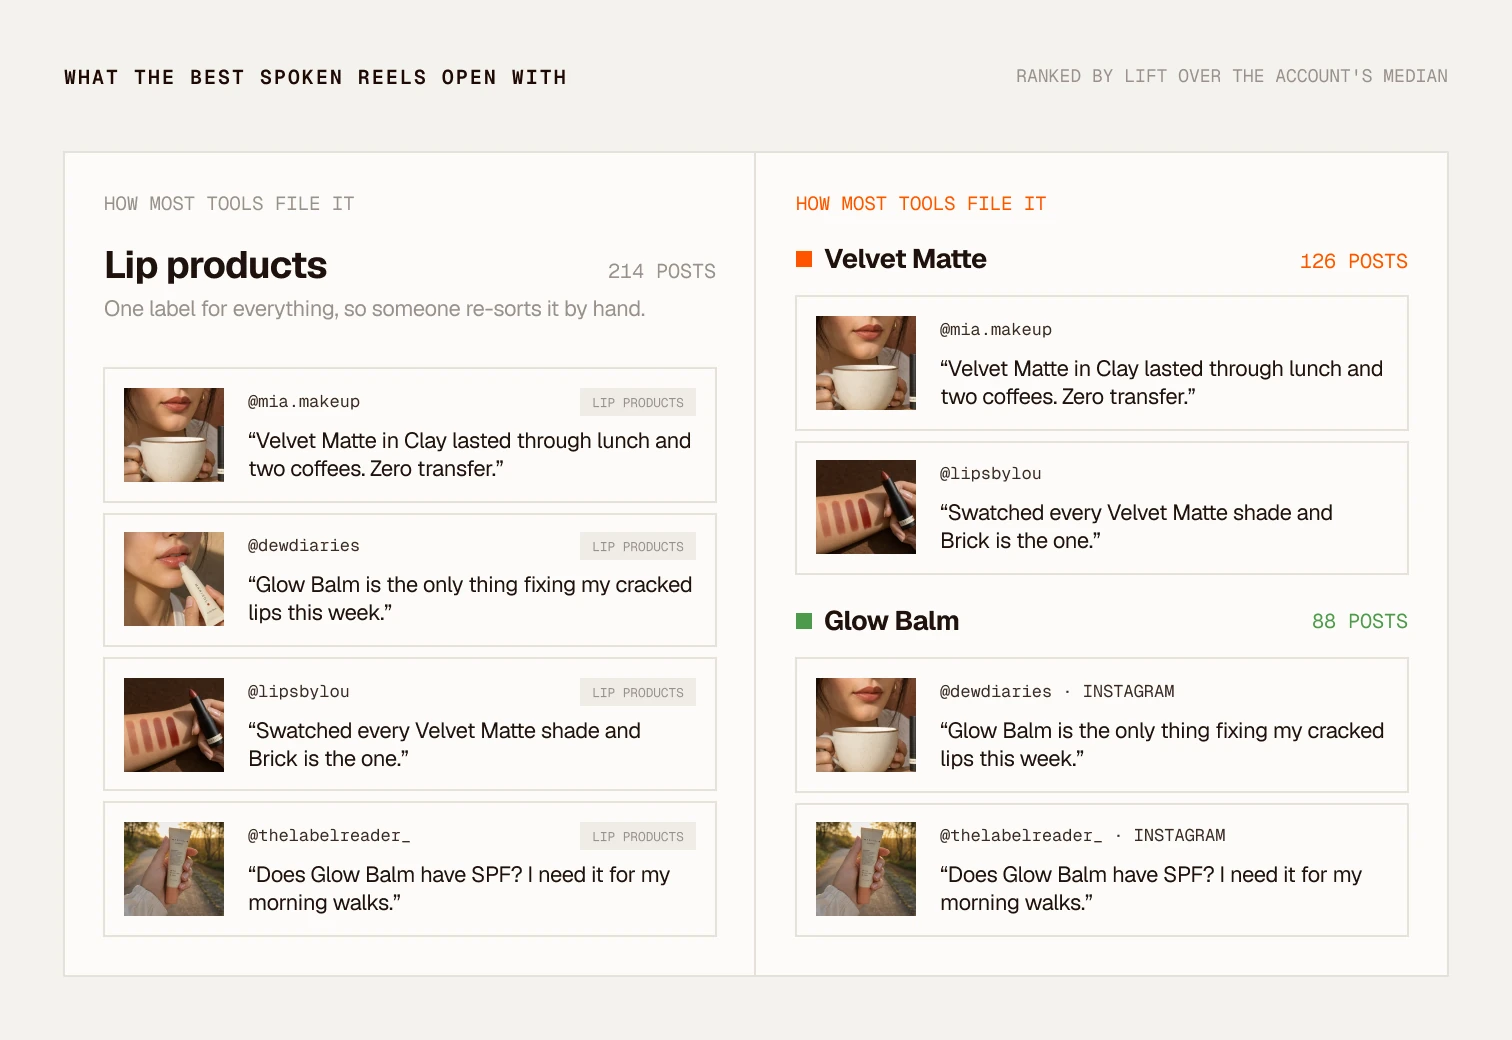Click the @mia.makeup handle in the Lip products list

point(304,402)
